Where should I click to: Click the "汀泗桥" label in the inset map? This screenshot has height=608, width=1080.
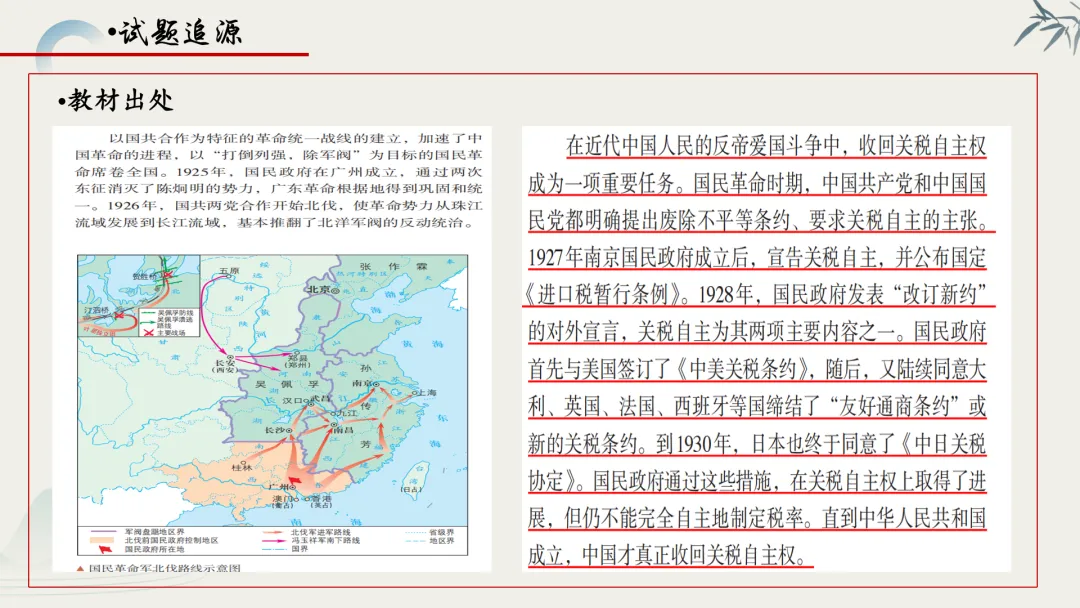click(96, 310)
